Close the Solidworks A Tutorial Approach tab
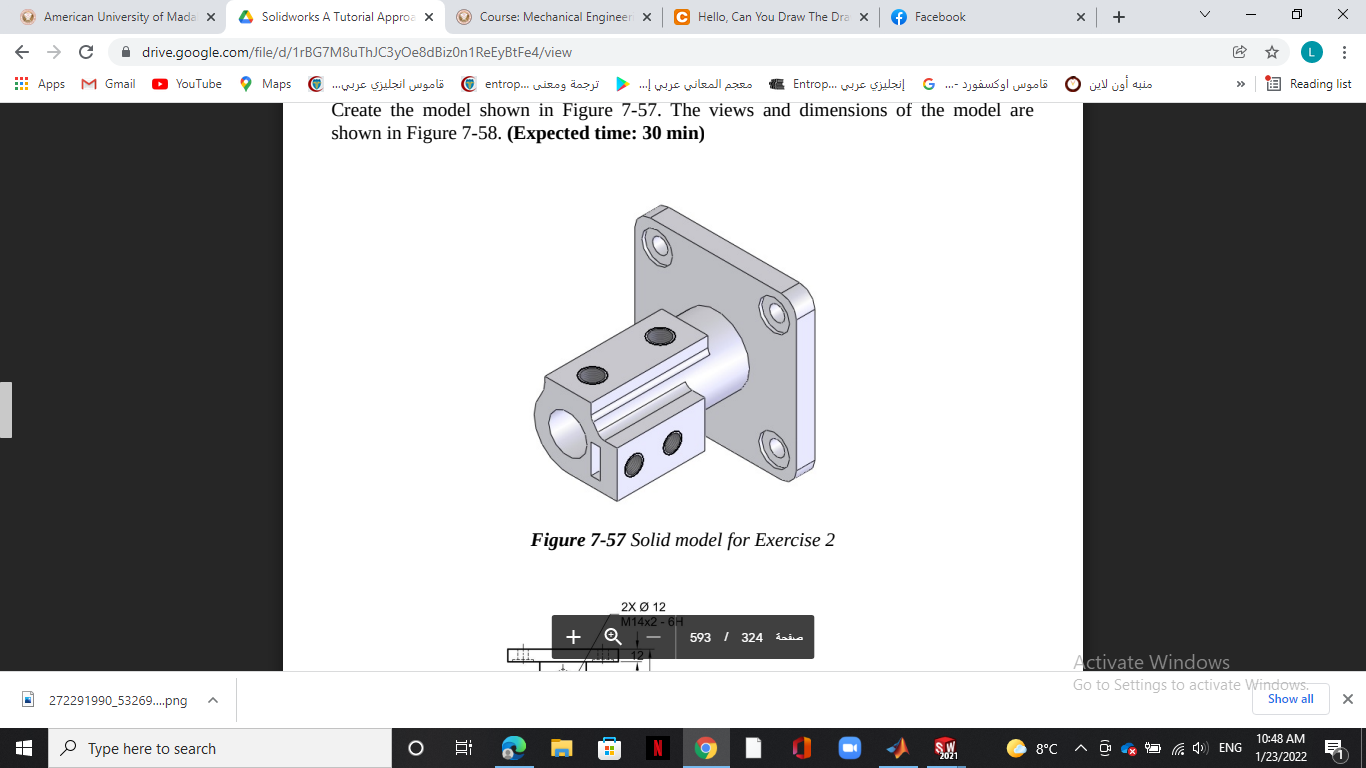The image size is (1366, 768). 429,17
